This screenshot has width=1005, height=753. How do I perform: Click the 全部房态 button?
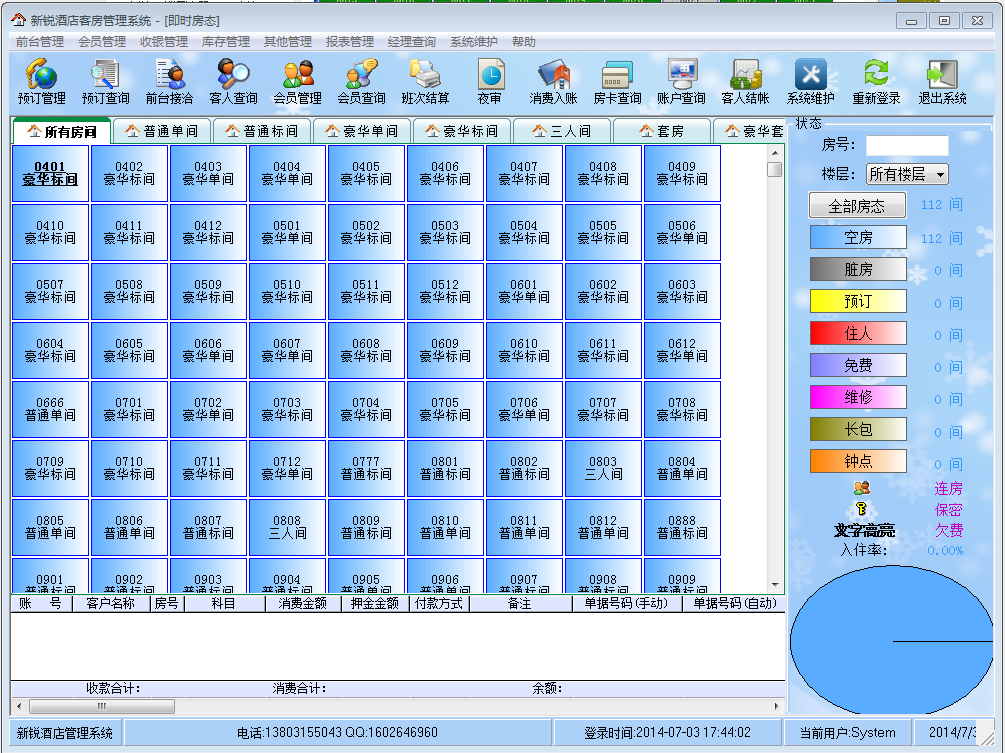pos(858,206)
